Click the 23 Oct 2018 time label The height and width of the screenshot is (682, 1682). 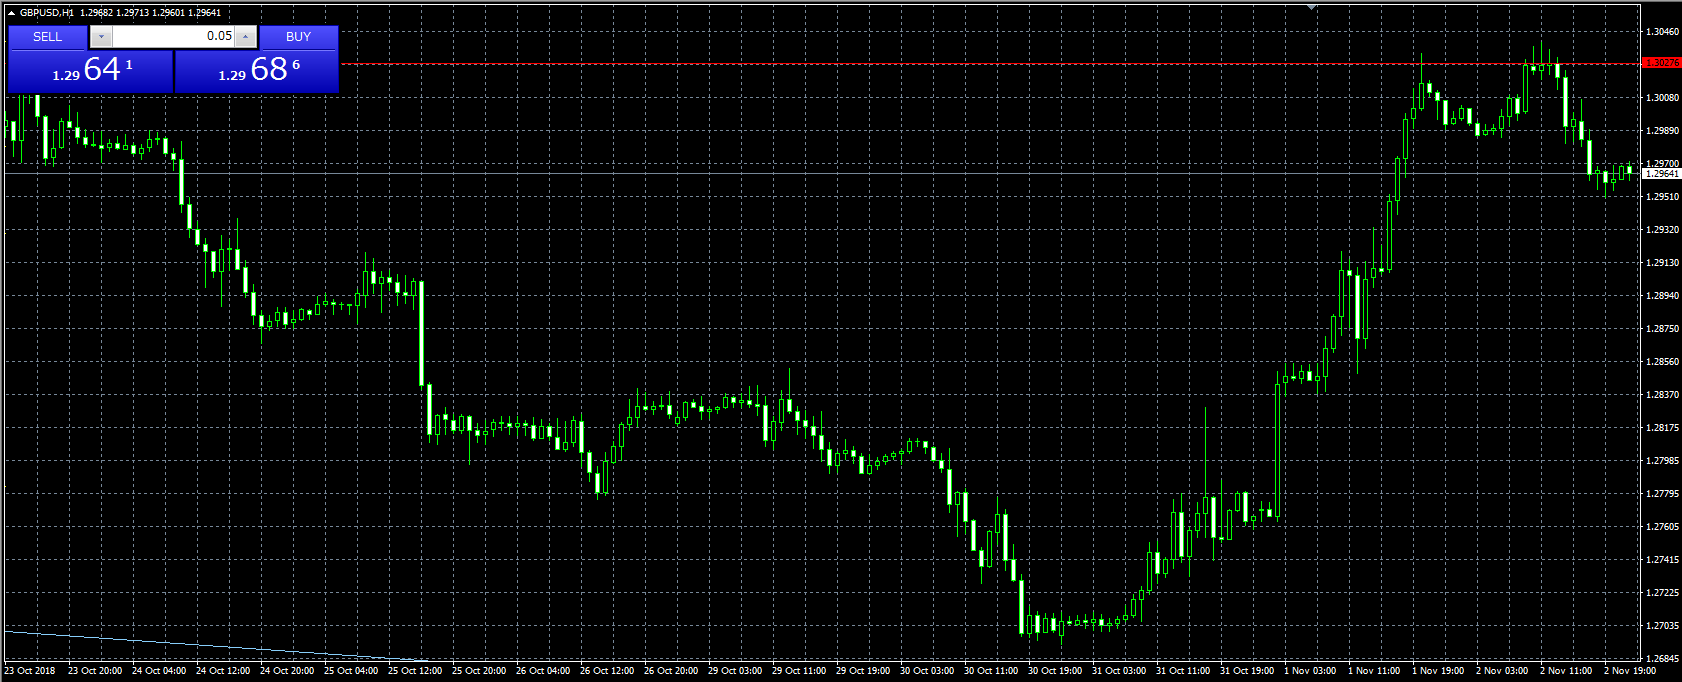[30, 671]
